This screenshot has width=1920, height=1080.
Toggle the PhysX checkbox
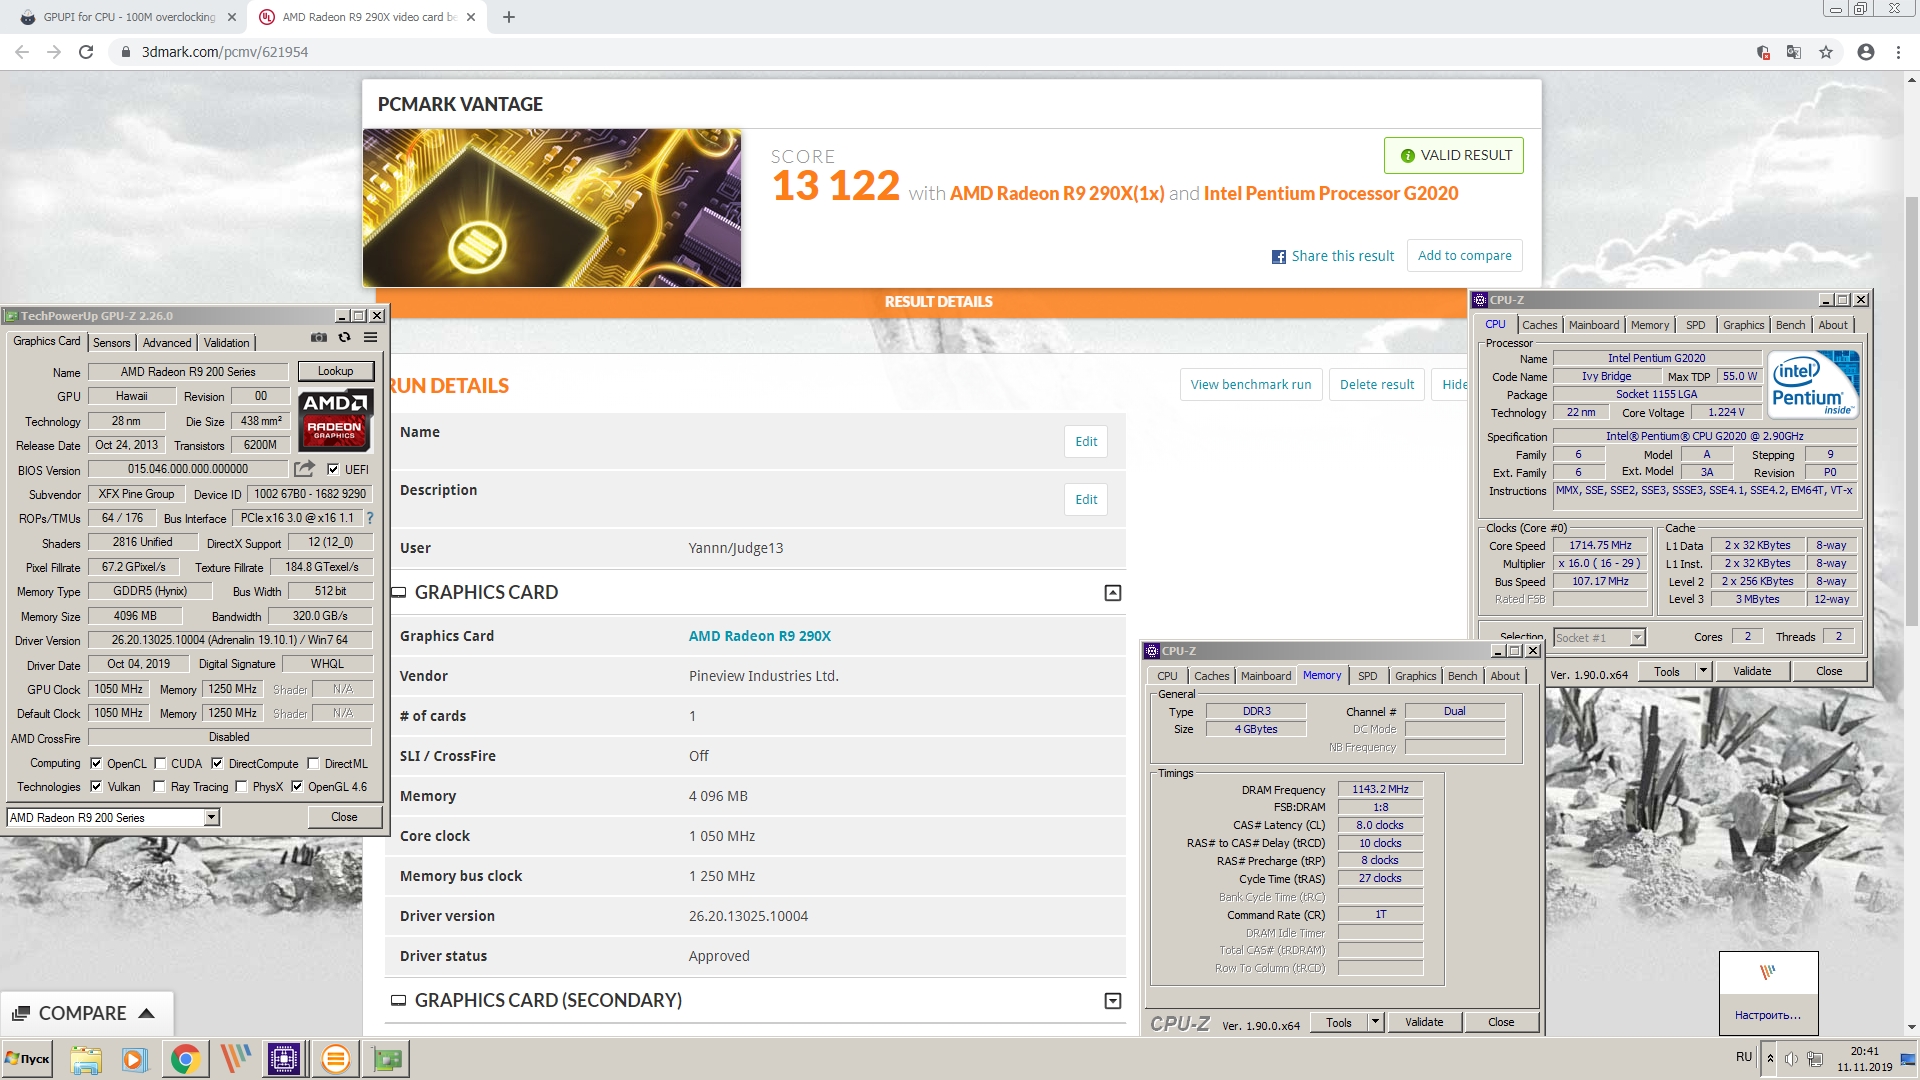coord(241,787)
